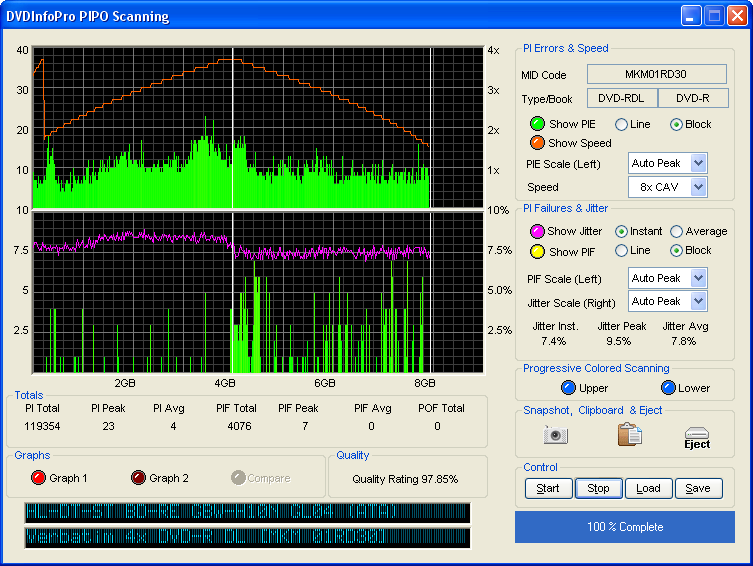Click the PIF and jitter graph

pos(258,292)
